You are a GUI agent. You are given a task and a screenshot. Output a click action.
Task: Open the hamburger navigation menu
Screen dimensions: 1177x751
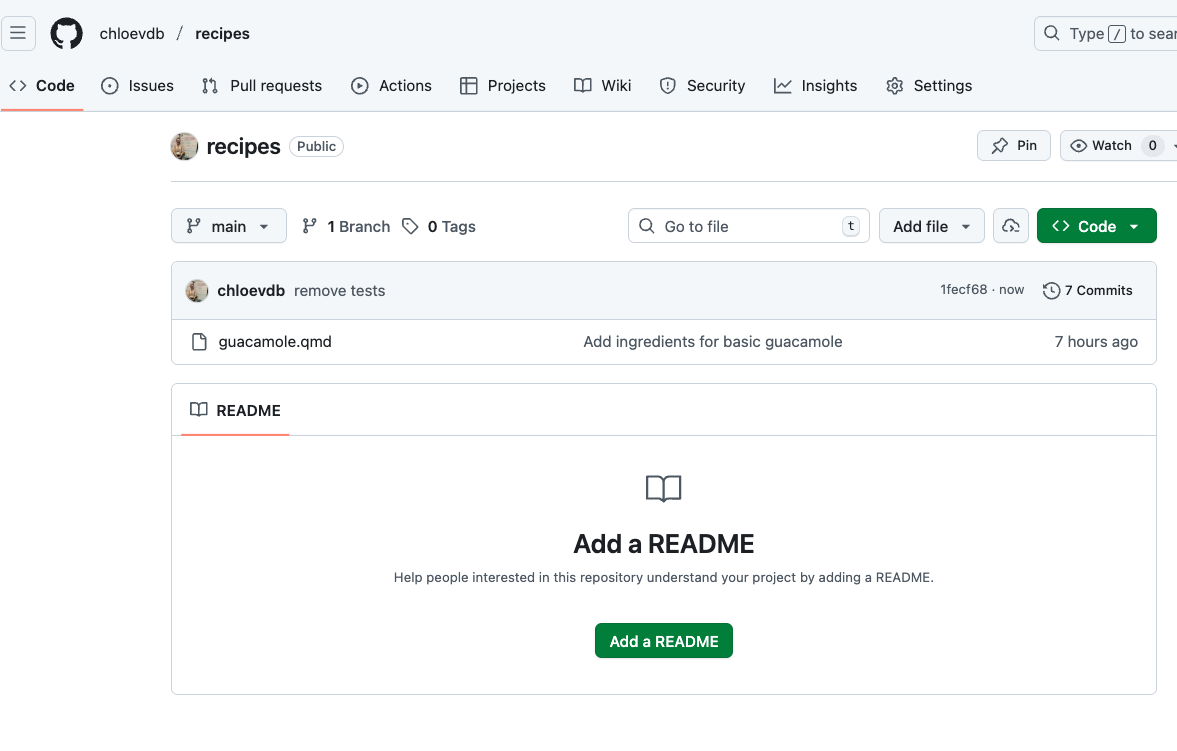pos(18,33)
